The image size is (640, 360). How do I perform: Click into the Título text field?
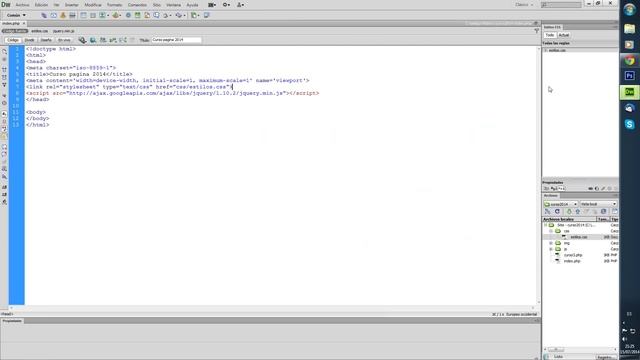pyautogui.click(x=176, y=40)
